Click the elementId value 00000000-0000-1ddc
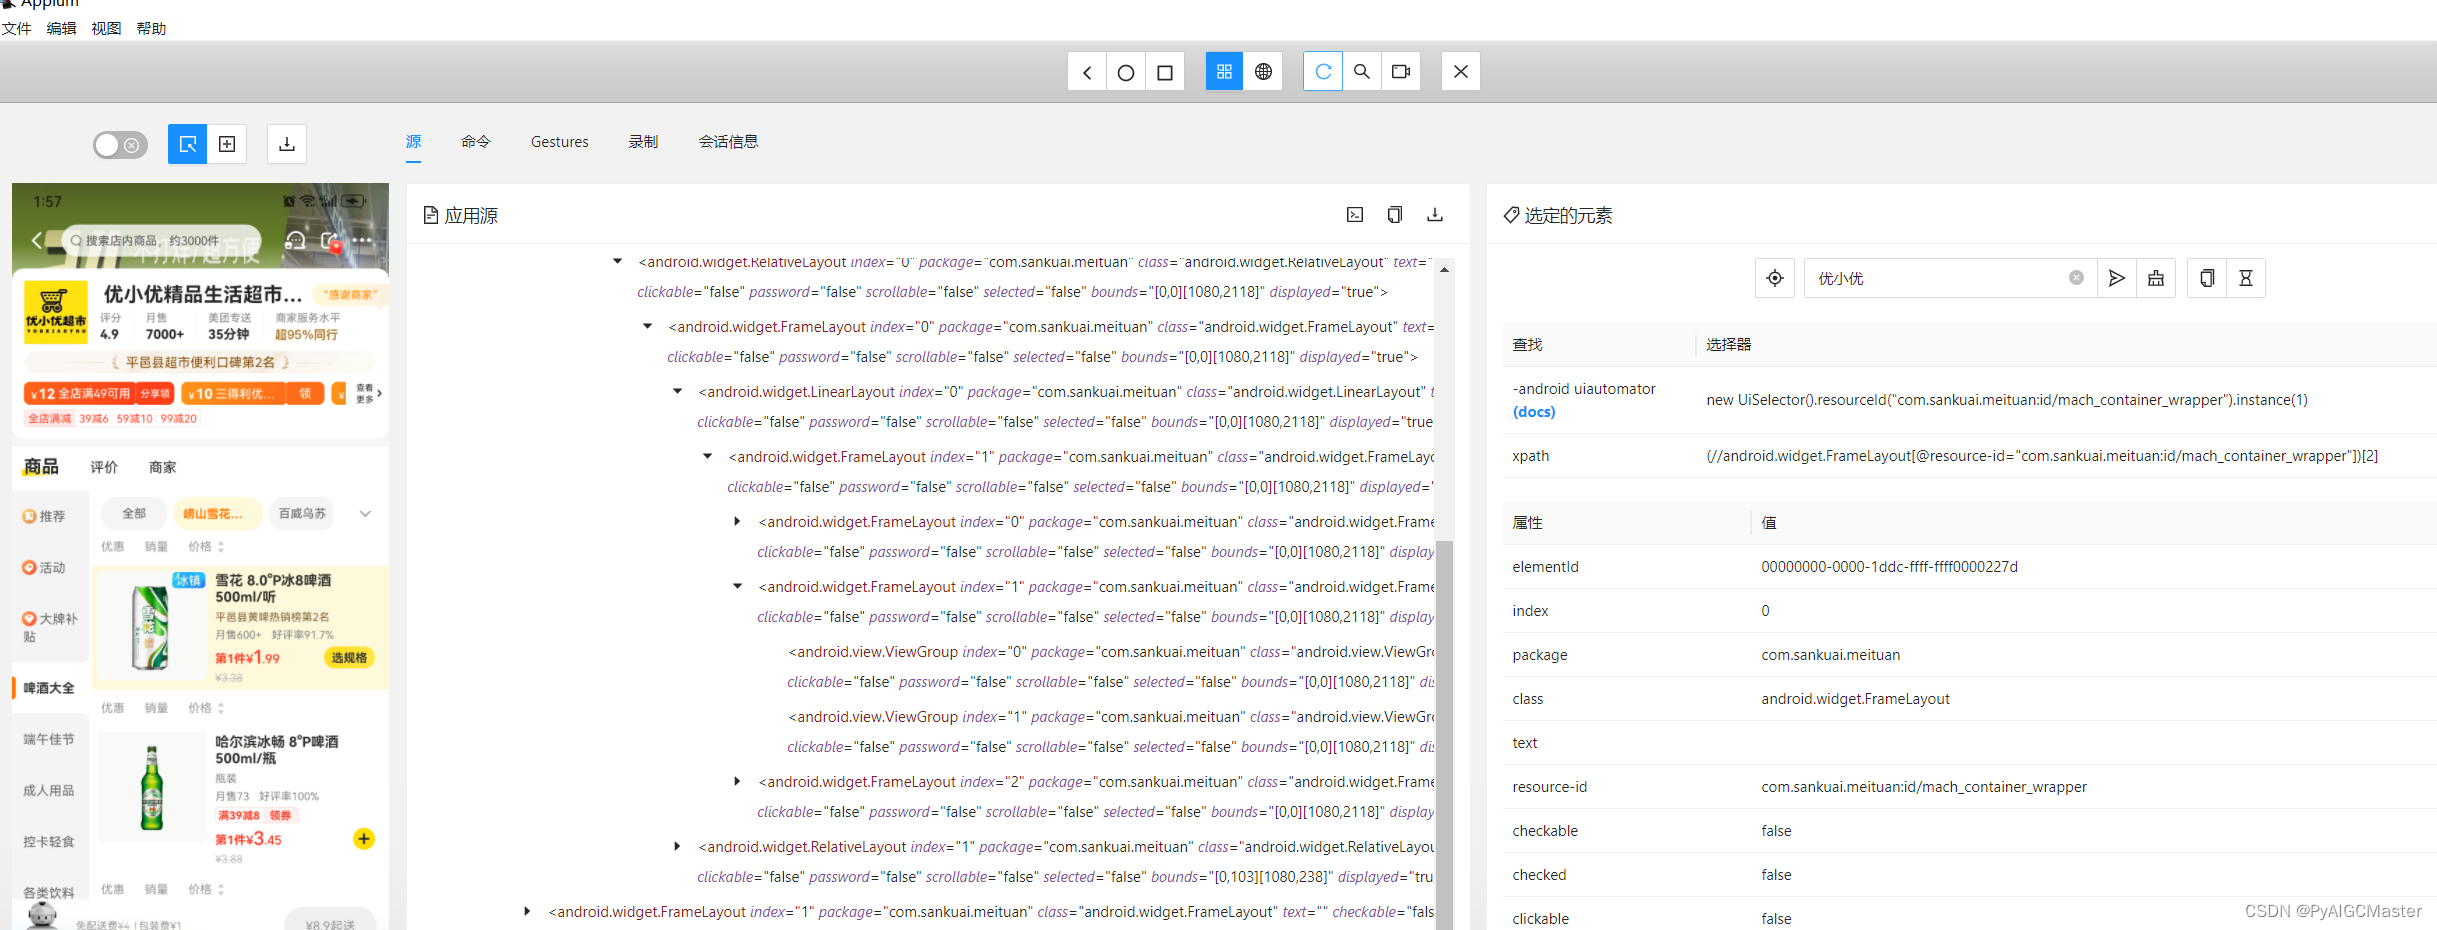This screenshot has width=2437, height=930. click(1889, 567)
